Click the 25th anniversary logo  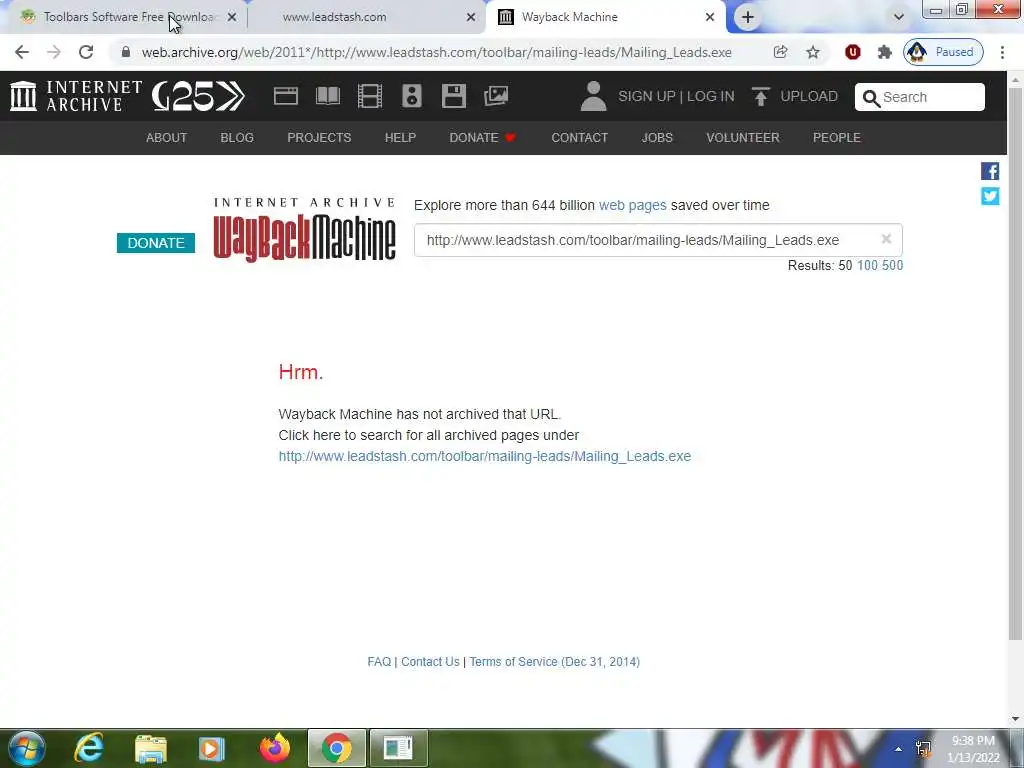[198, 96]
